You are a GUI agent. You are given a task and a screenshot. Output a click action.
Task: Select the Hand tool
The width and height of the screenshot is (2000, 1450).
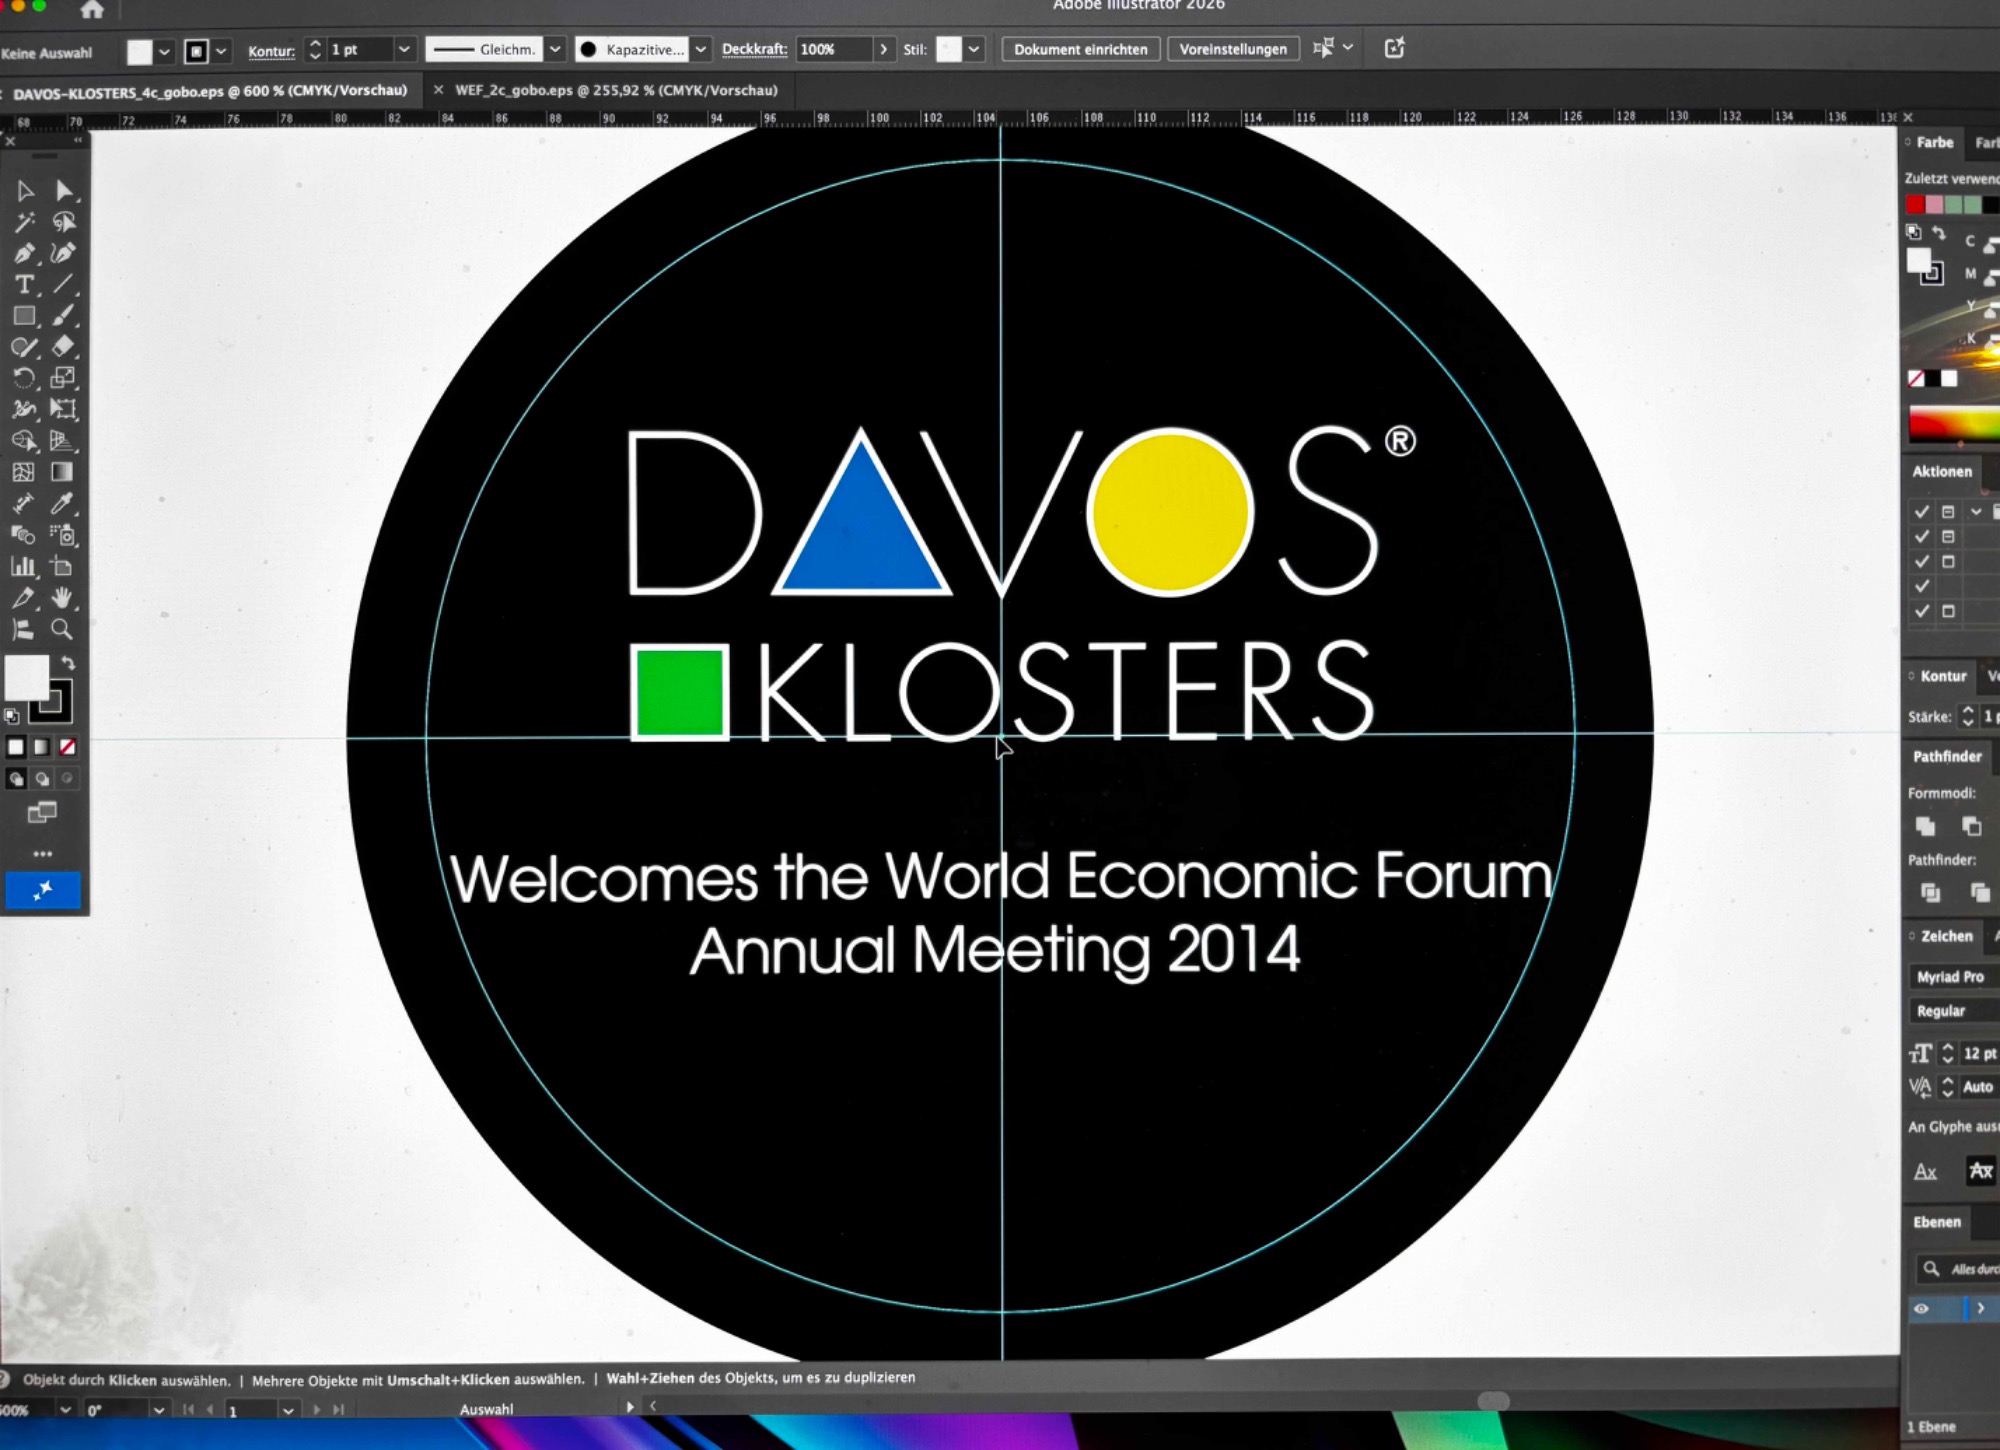[62, 598]
